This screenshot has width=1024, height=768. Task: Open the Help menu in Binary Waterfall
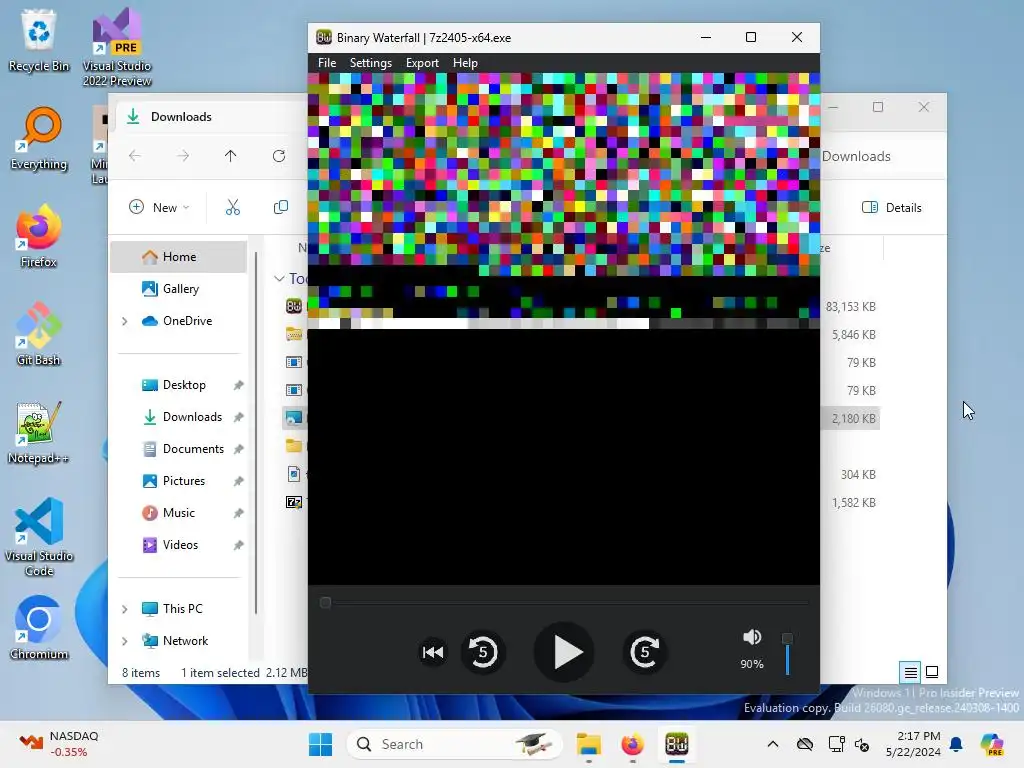coord(465,63)
